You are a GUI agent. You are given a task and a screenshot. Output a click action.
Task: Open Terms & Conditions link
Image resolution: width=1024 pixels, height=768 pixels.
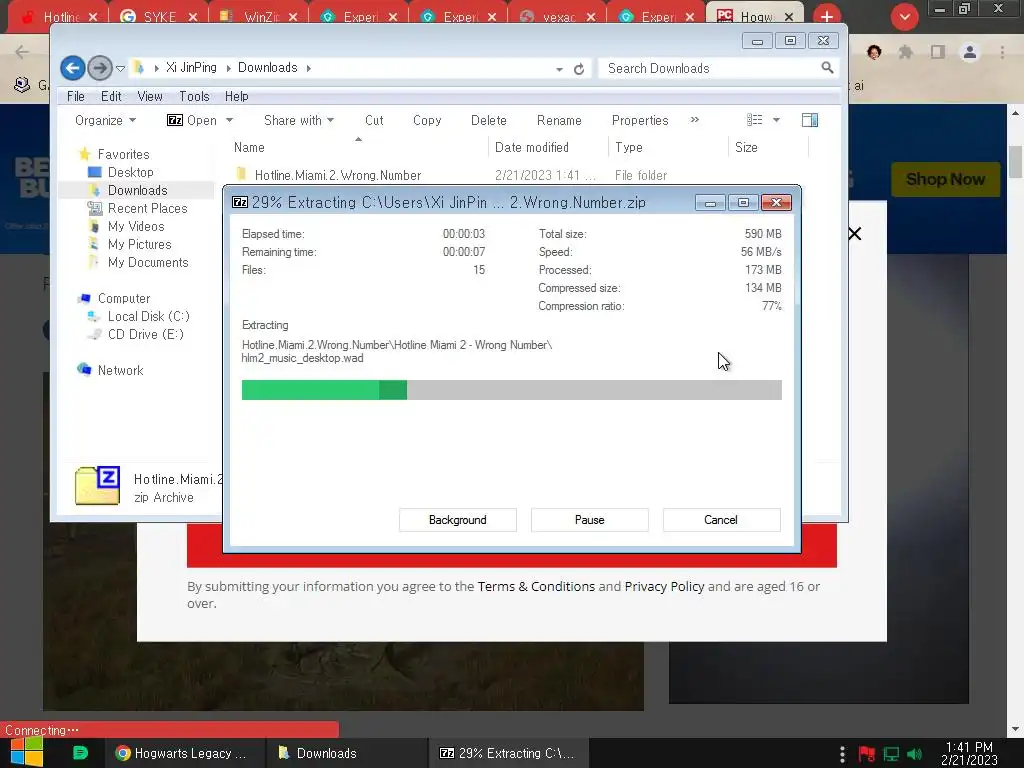[x=536, y=586]
